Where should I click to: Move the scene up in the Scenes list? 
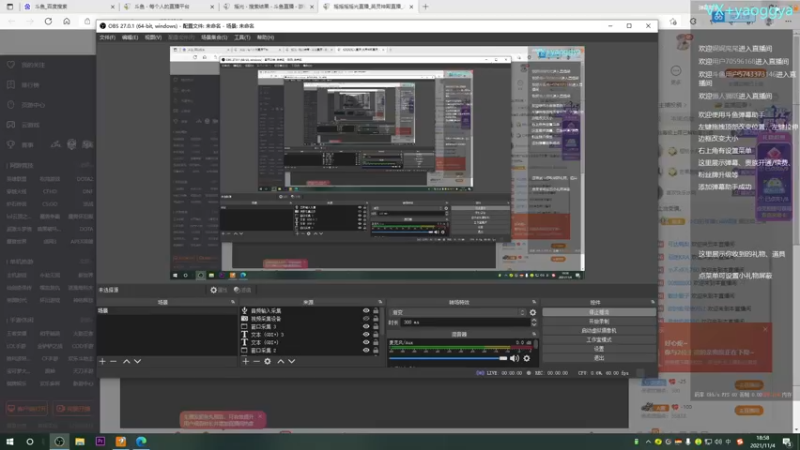pyautogui.click(x=126, y=361)
